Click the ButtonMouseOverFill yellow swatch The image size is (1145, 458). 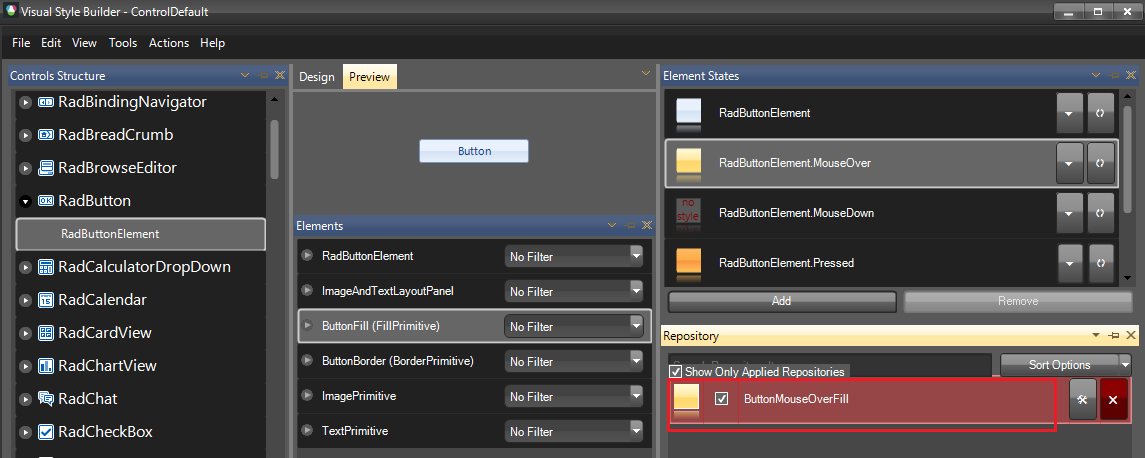tap(686, 400)
